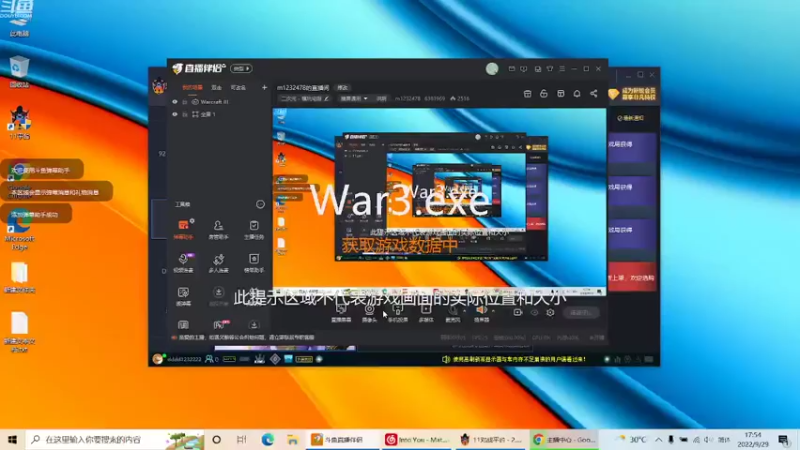The height and width of the screenshot is (450, 800).
Task: Click the user avatar in companion title bar
Action: click(x=492, y=69)
